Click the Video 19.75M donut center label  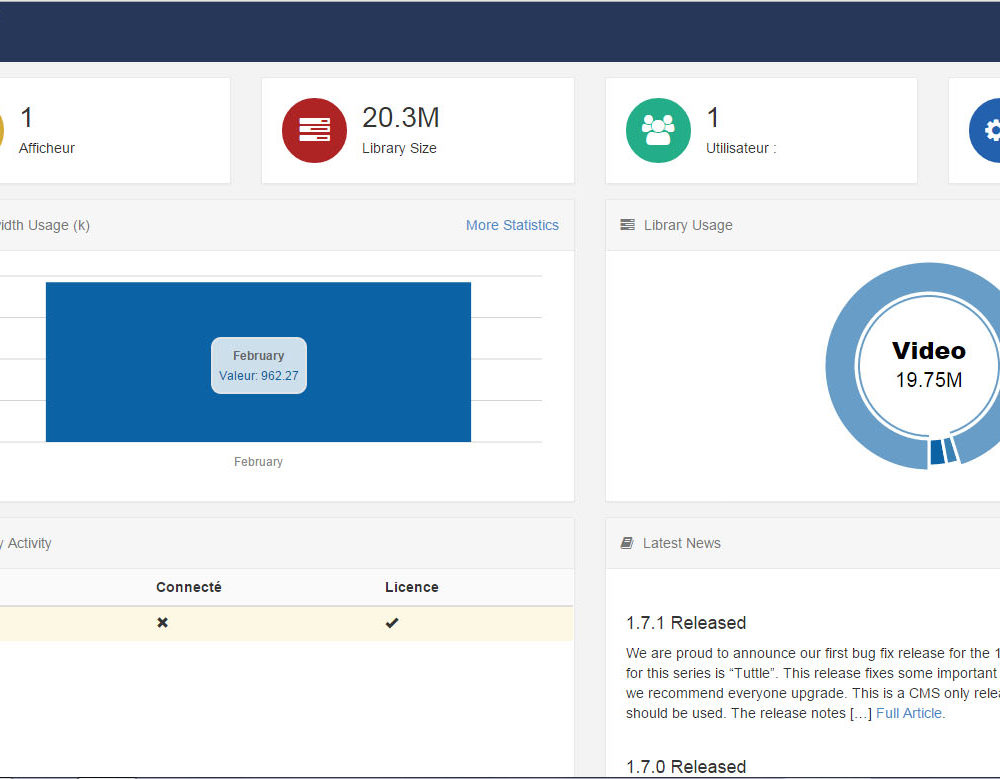929,364
